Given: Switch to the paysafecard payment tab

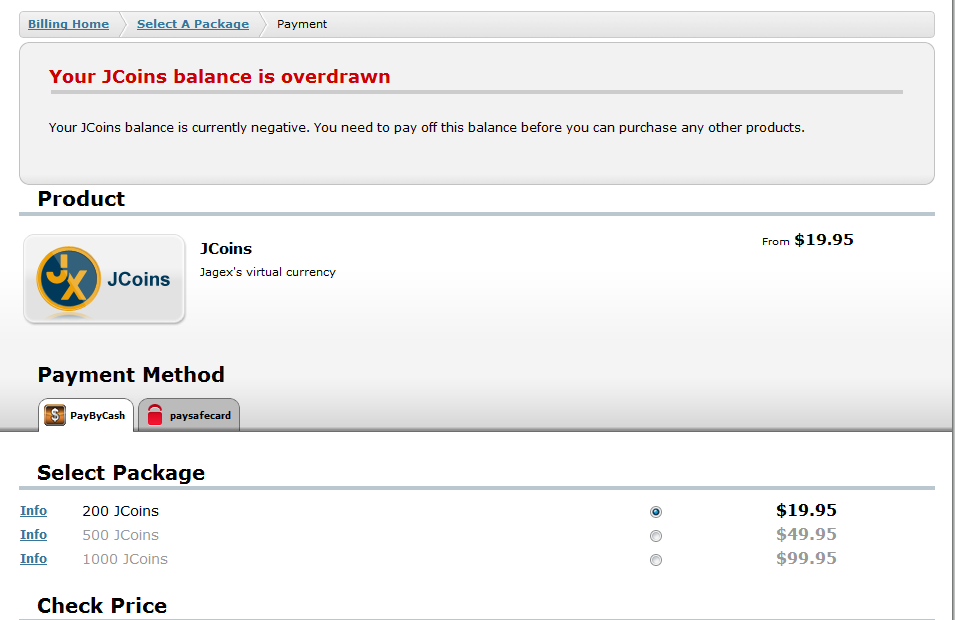Looking at the screenshot, I should pyautogui.click(x=189, y=415).
